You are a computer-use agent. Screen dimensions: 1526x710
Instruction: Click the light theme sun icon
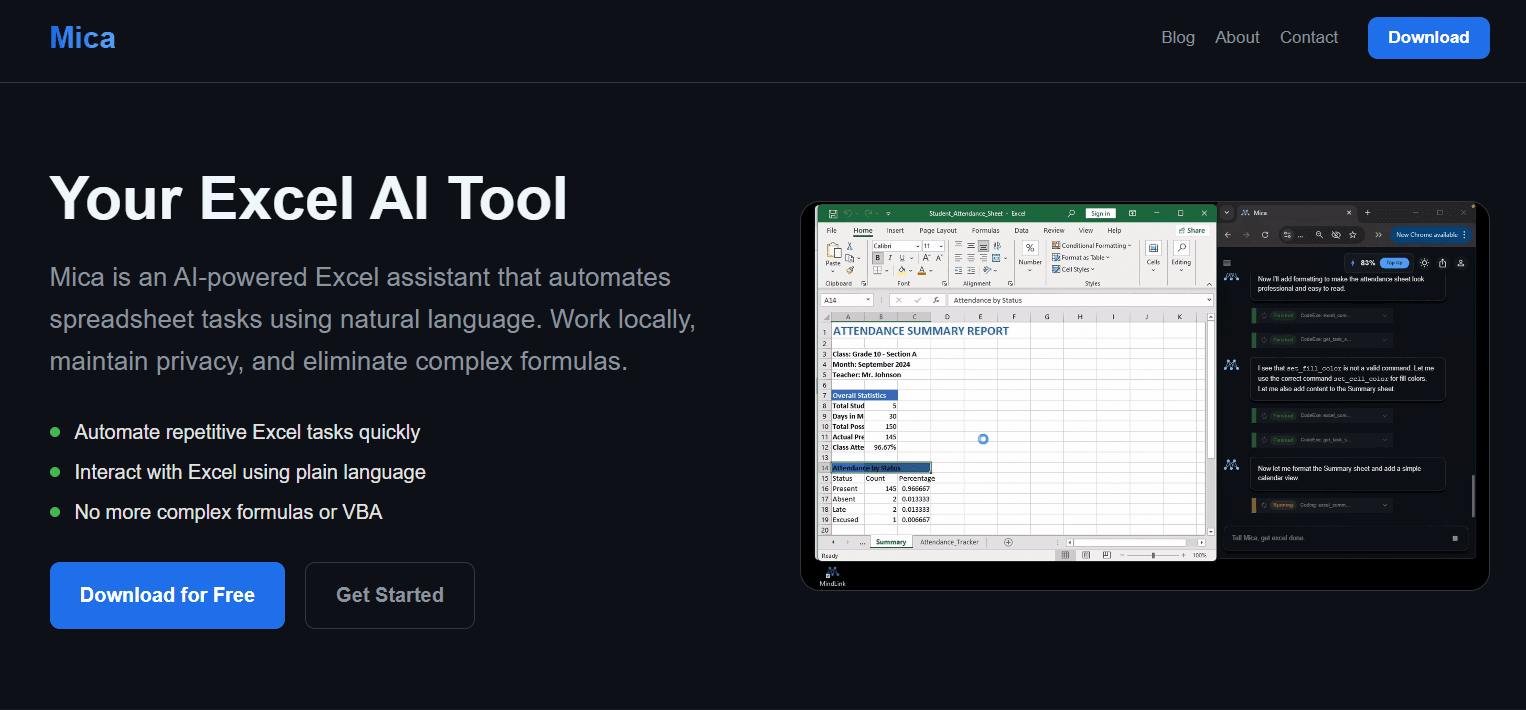tap(1425, 263)
